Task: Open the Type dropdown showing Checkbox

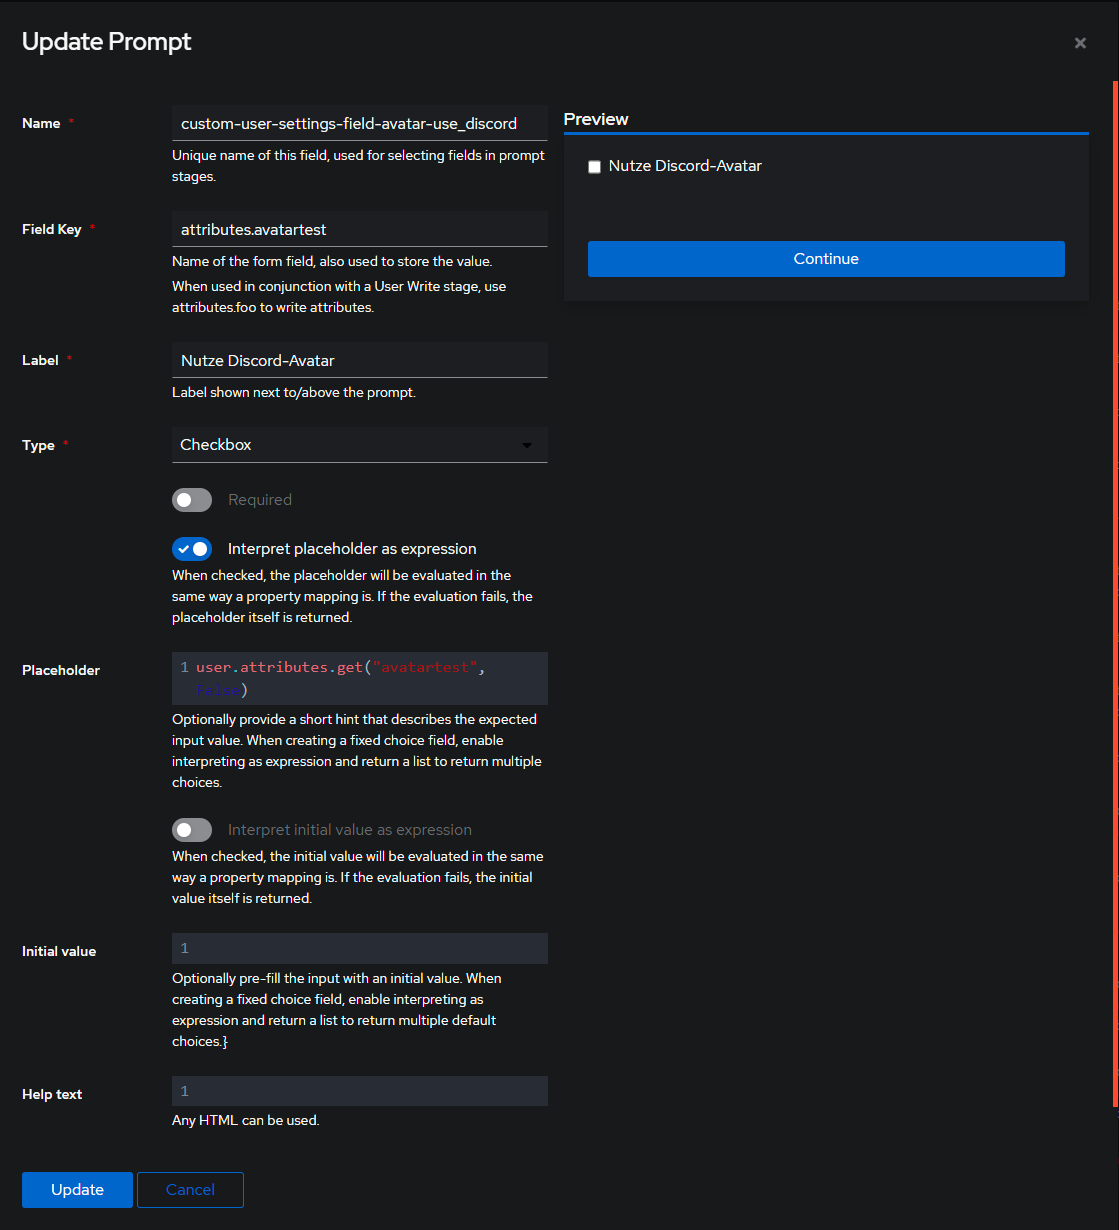Action: tap(359, 444)
